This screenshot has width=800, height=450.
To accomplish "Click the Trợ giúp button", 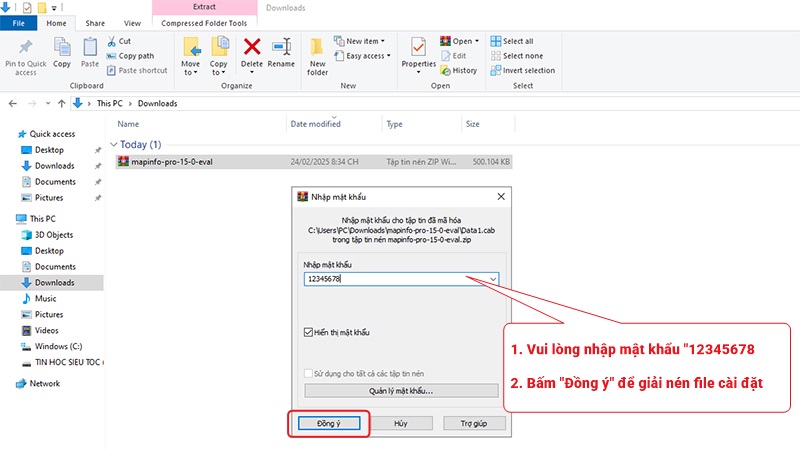I will click(x=474, y=423).
